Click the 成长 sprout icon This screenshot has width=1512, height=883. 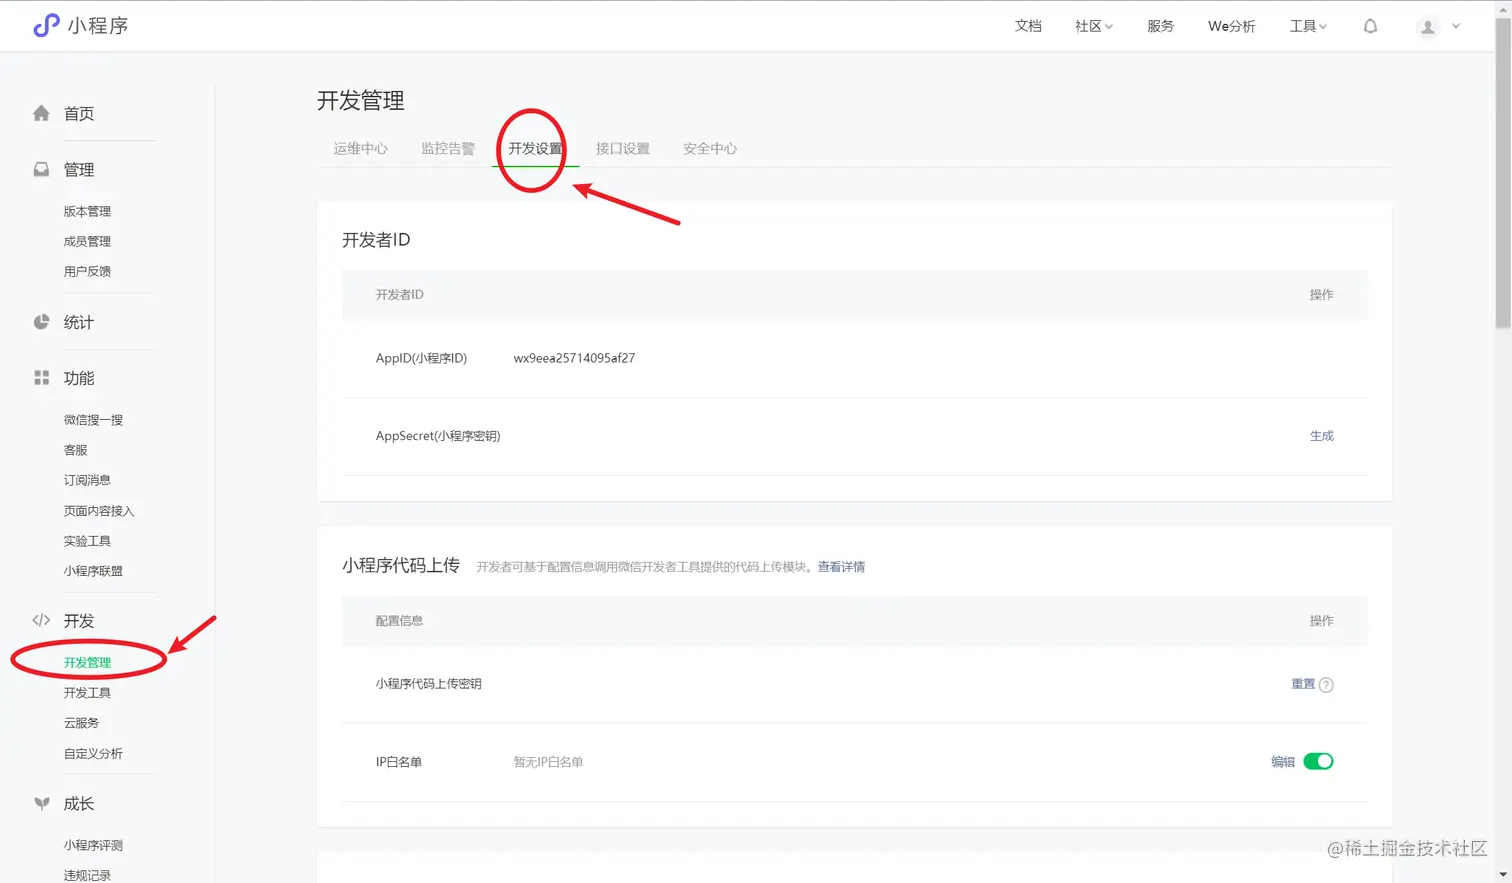pos(41,803)
